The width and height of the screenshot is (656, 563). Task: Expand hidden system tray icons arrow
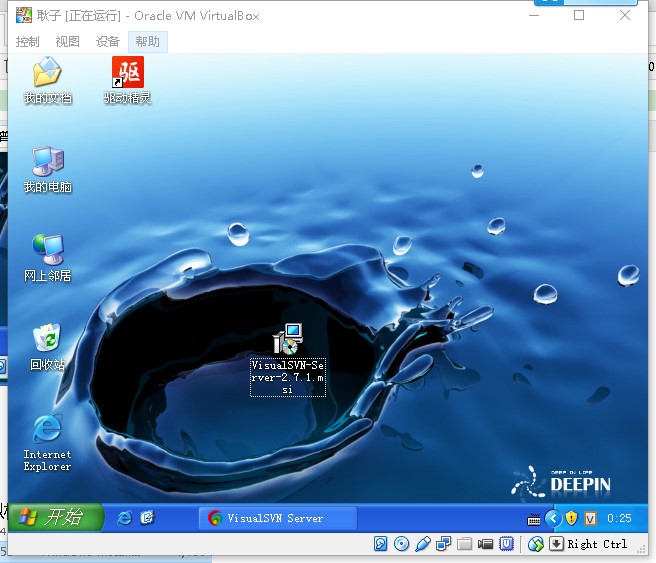click(x=552, y=518)
